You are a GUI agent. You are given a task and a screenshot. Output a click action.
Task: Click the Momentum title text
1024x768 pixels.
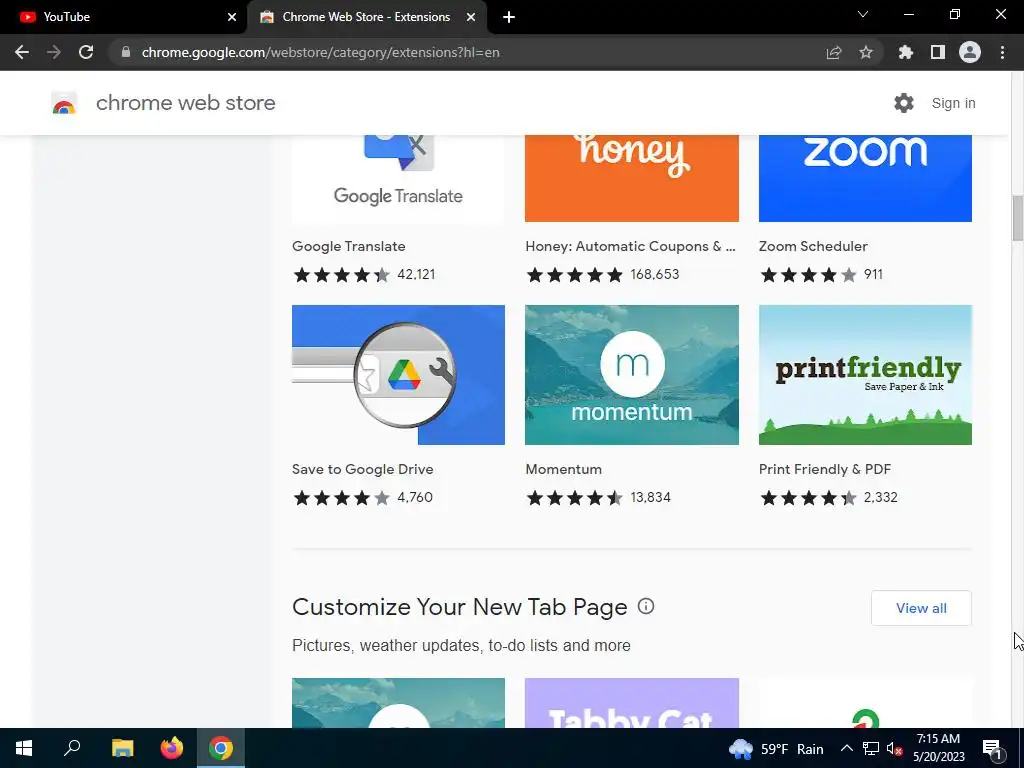point(564,469)
